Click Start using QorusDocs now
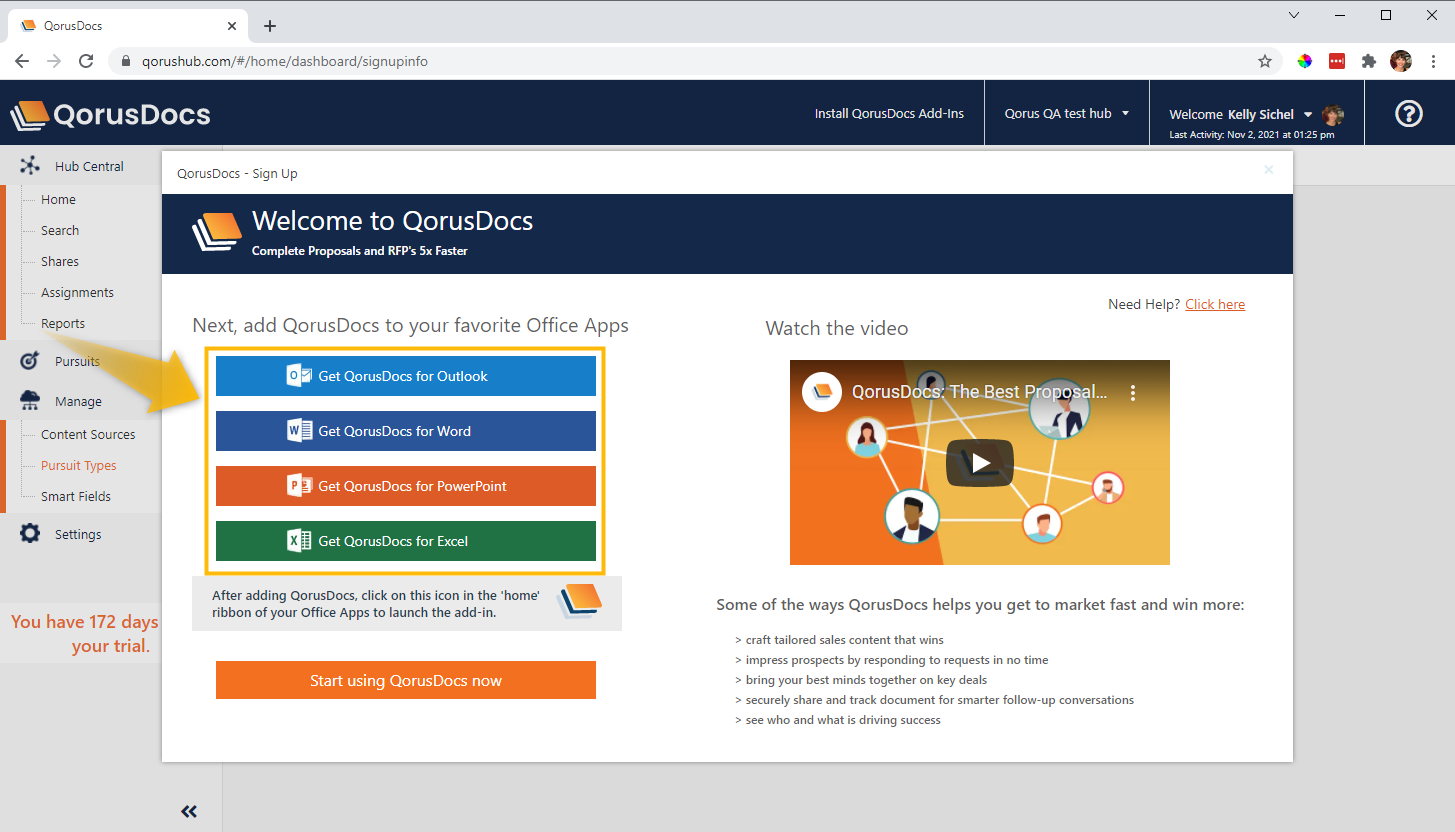The height and width of the screenshot is (832, 1455). click(406, 680)
